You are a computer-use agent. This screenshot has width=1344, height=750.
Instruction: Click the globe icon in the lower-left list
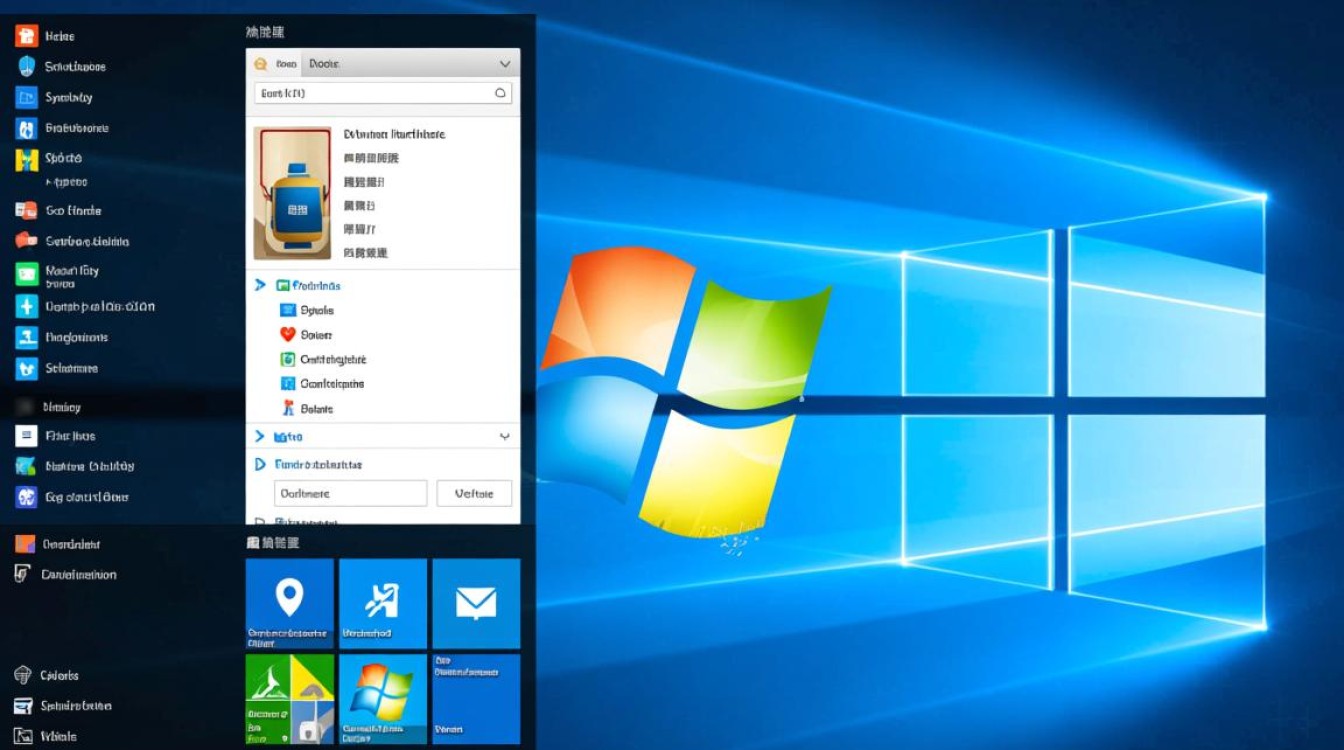point(23,675)
